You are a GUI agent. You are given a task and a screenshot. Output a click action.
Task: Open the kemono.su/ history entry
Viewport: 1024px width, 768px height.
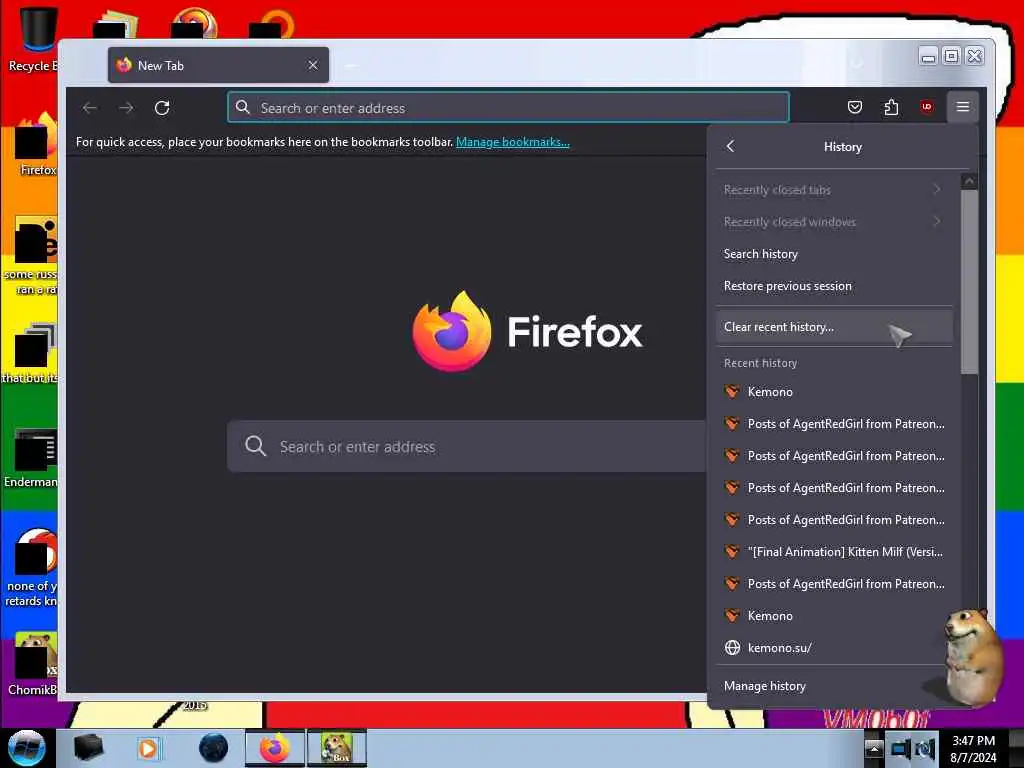pyautogui.click(x=833, y=648)
